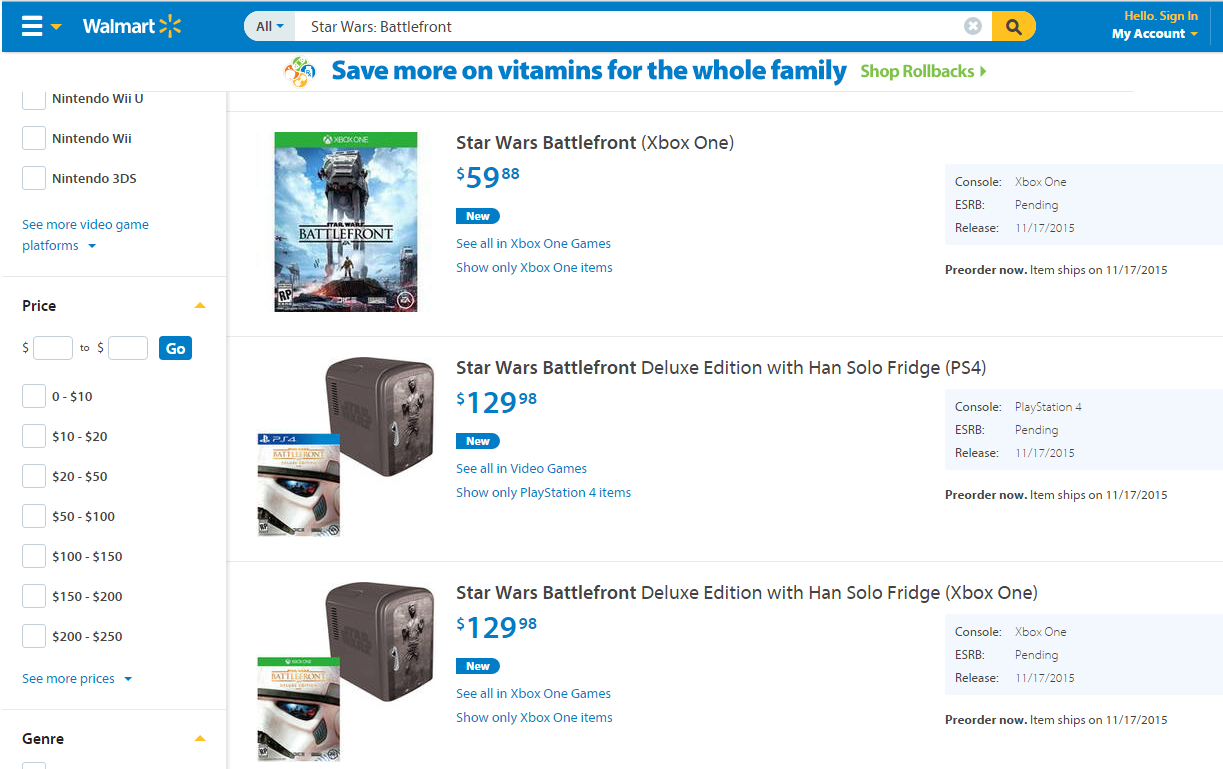Click Show only PlayStation 4 items
This screenshot has width=1223, height=769.
pyautogui.click(x=543, y=493)
